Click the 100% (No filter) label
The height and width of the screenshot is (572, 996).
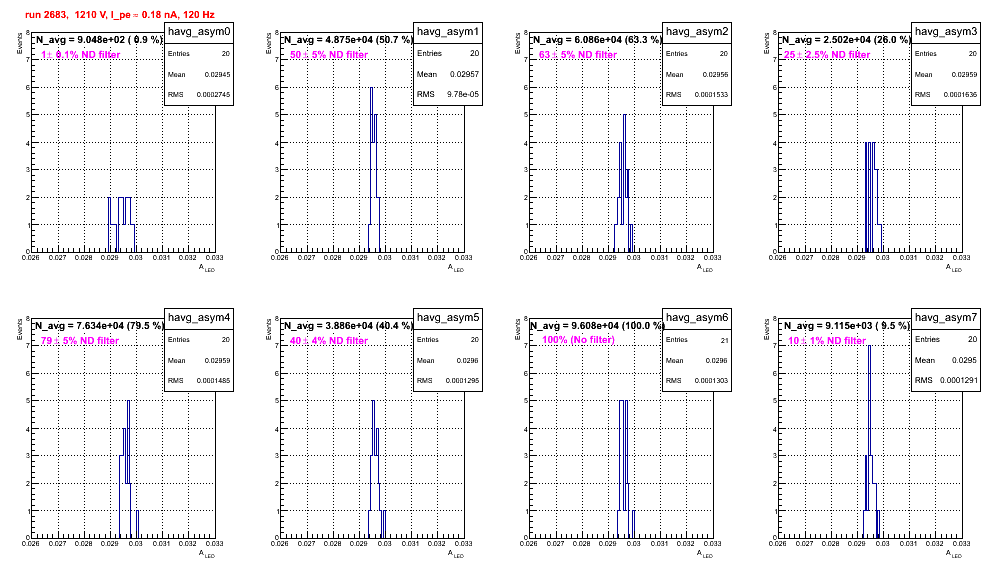pos(578,339)
